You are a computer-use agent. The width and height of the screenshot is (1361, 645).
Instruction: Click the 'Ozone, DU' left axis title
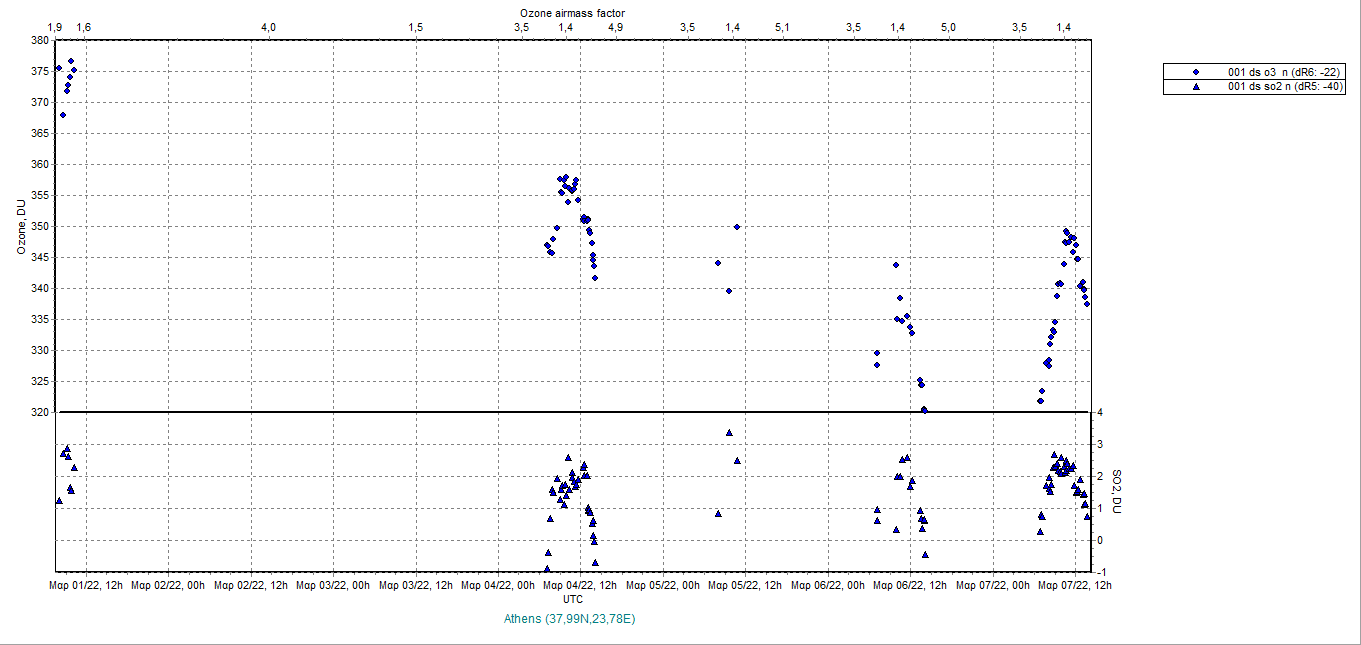(x=21, y=228)
